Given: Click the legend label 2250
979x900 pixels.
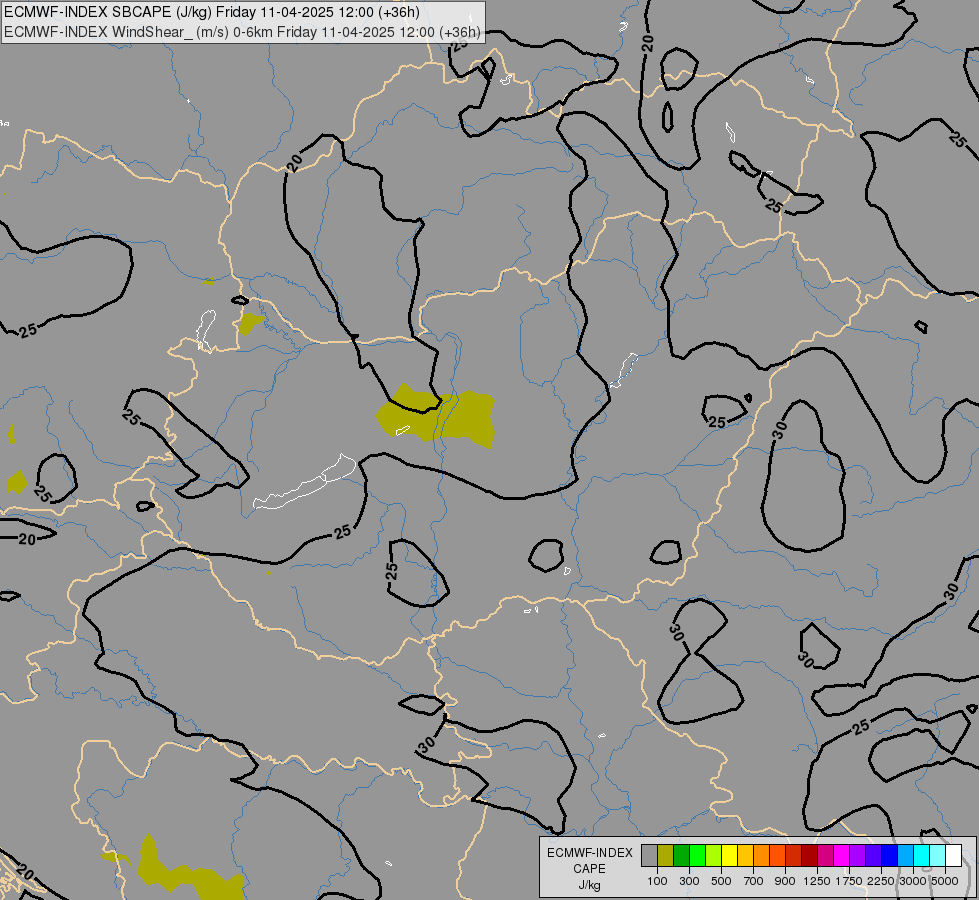Looking at the screenshot, I should (x=881, y=881).
